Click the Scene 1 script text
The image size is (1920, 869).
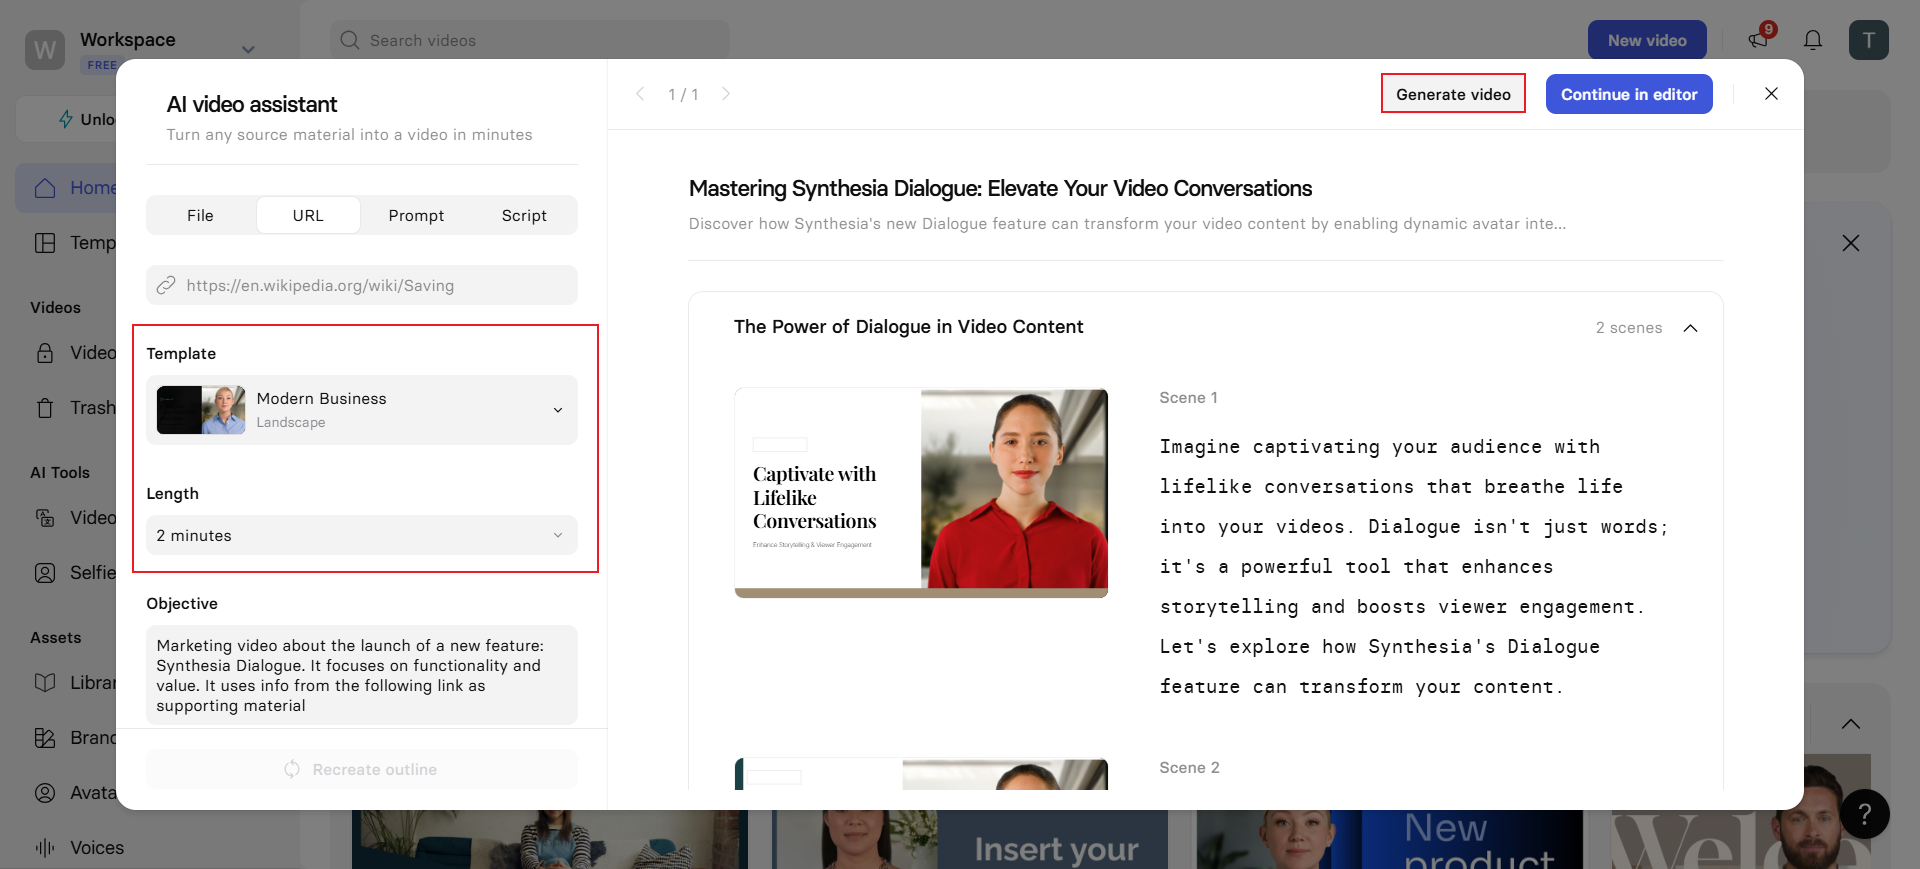(1414, 567)
